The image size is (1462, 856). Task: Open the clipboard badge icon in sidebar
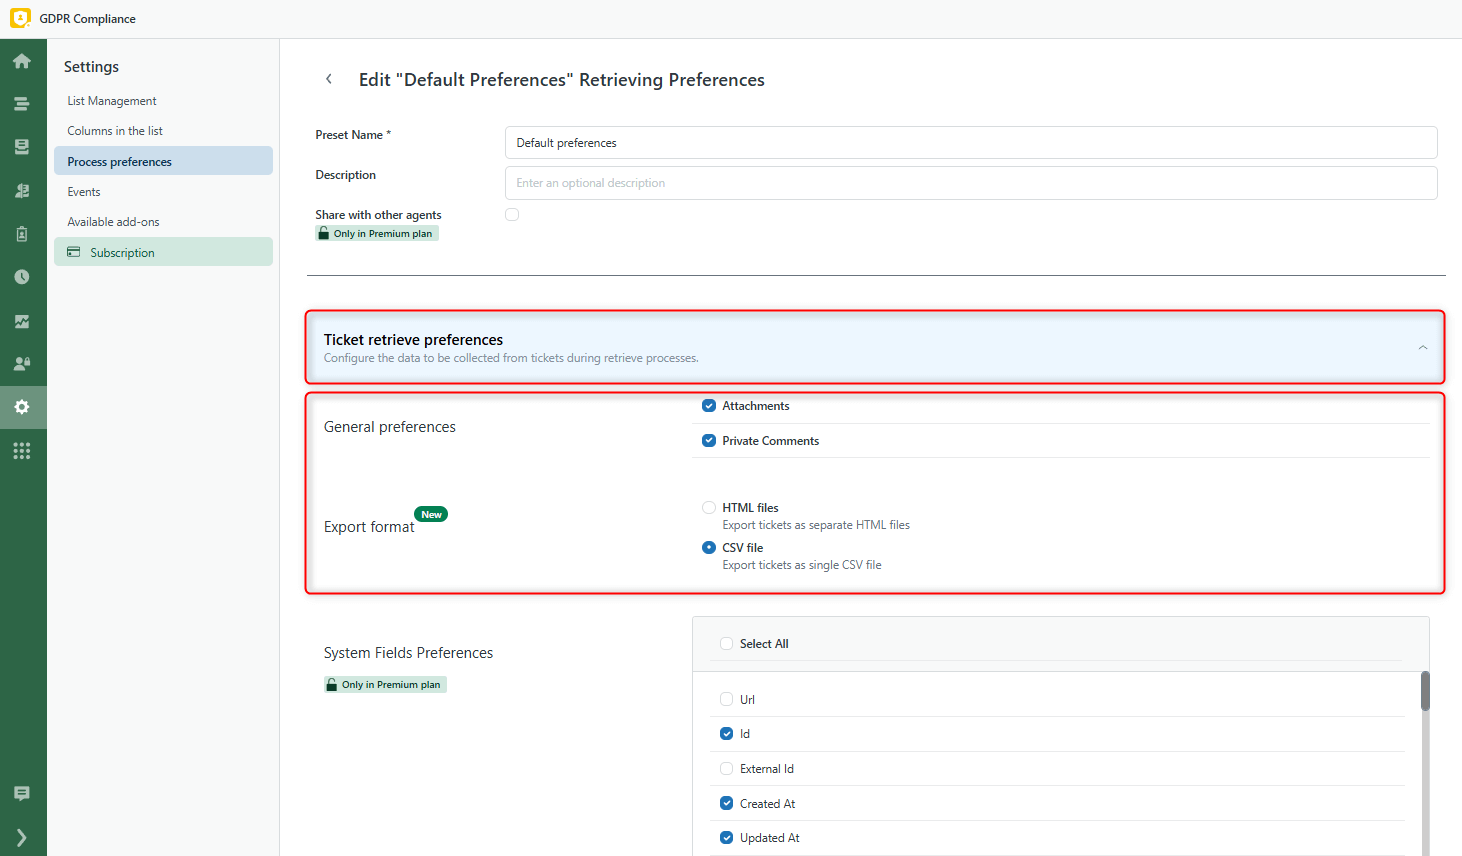point(22,234)
